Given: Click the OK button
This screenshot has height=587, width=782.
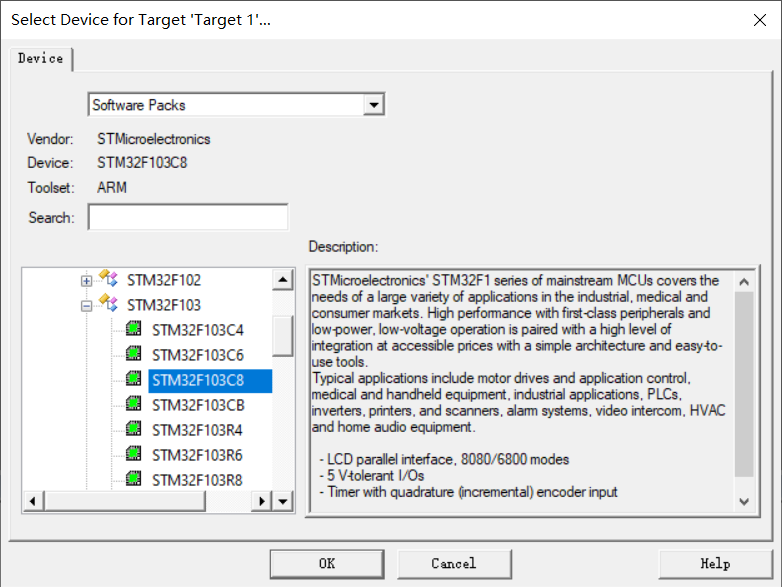Looking at the screenshot, I should [x=327, y=564].
